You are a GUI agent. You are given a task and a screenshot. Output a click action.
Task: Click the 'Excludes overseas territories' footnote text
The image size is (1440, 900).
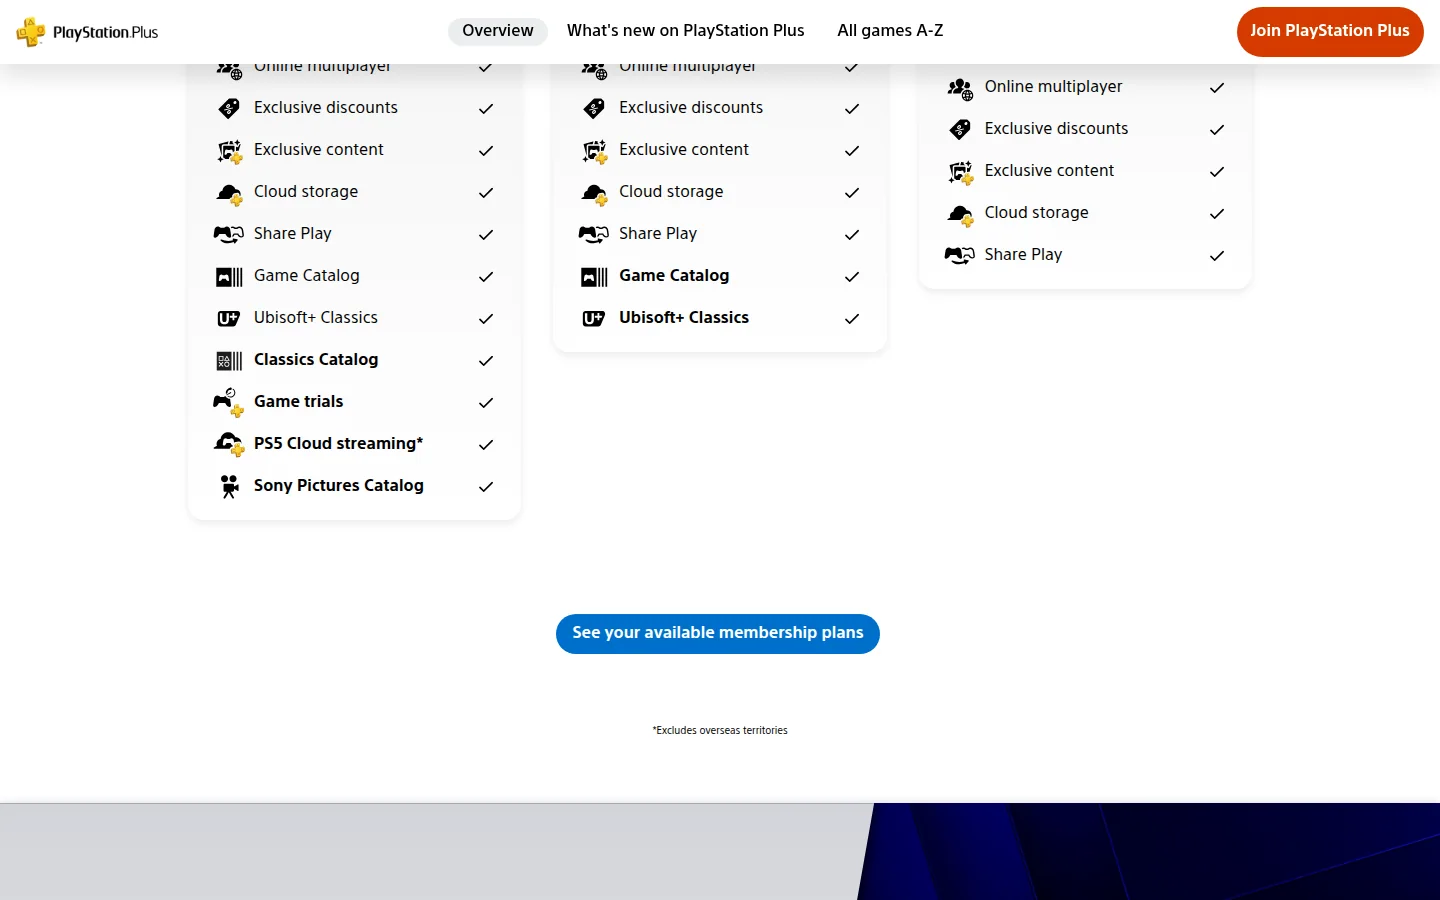point(720,731)
